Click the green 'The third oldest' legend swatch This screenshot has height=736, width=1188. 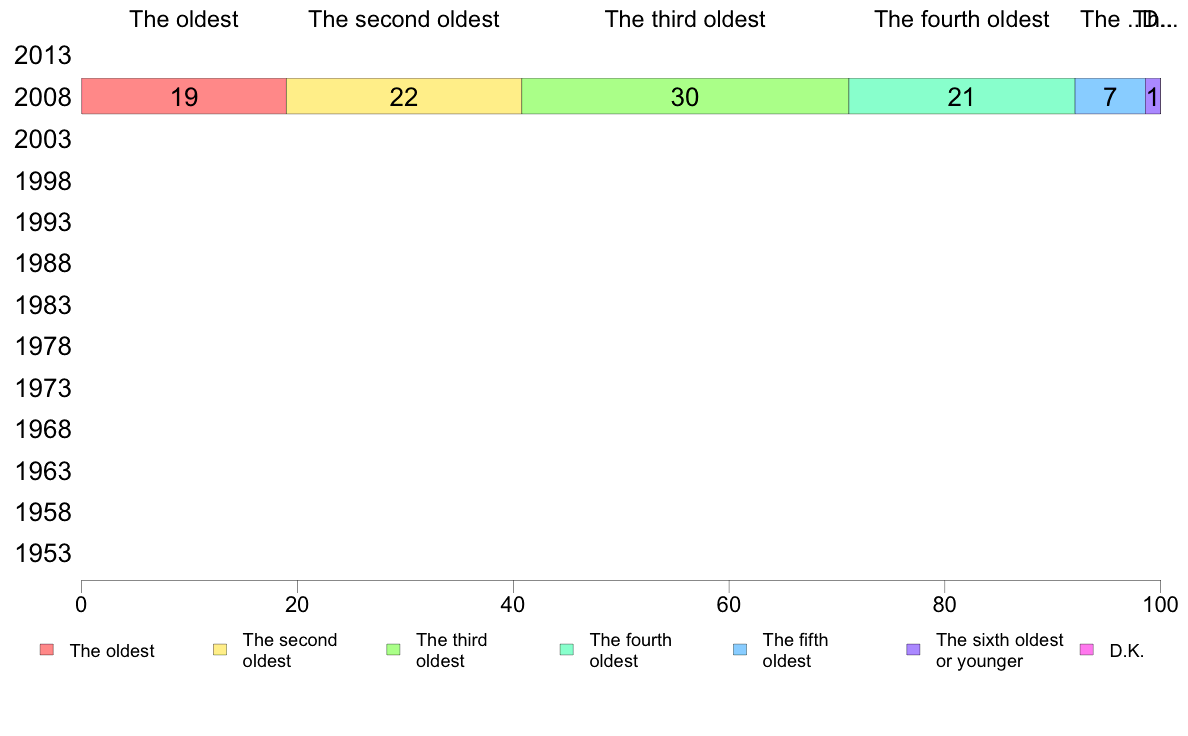[x=393, y=650]
